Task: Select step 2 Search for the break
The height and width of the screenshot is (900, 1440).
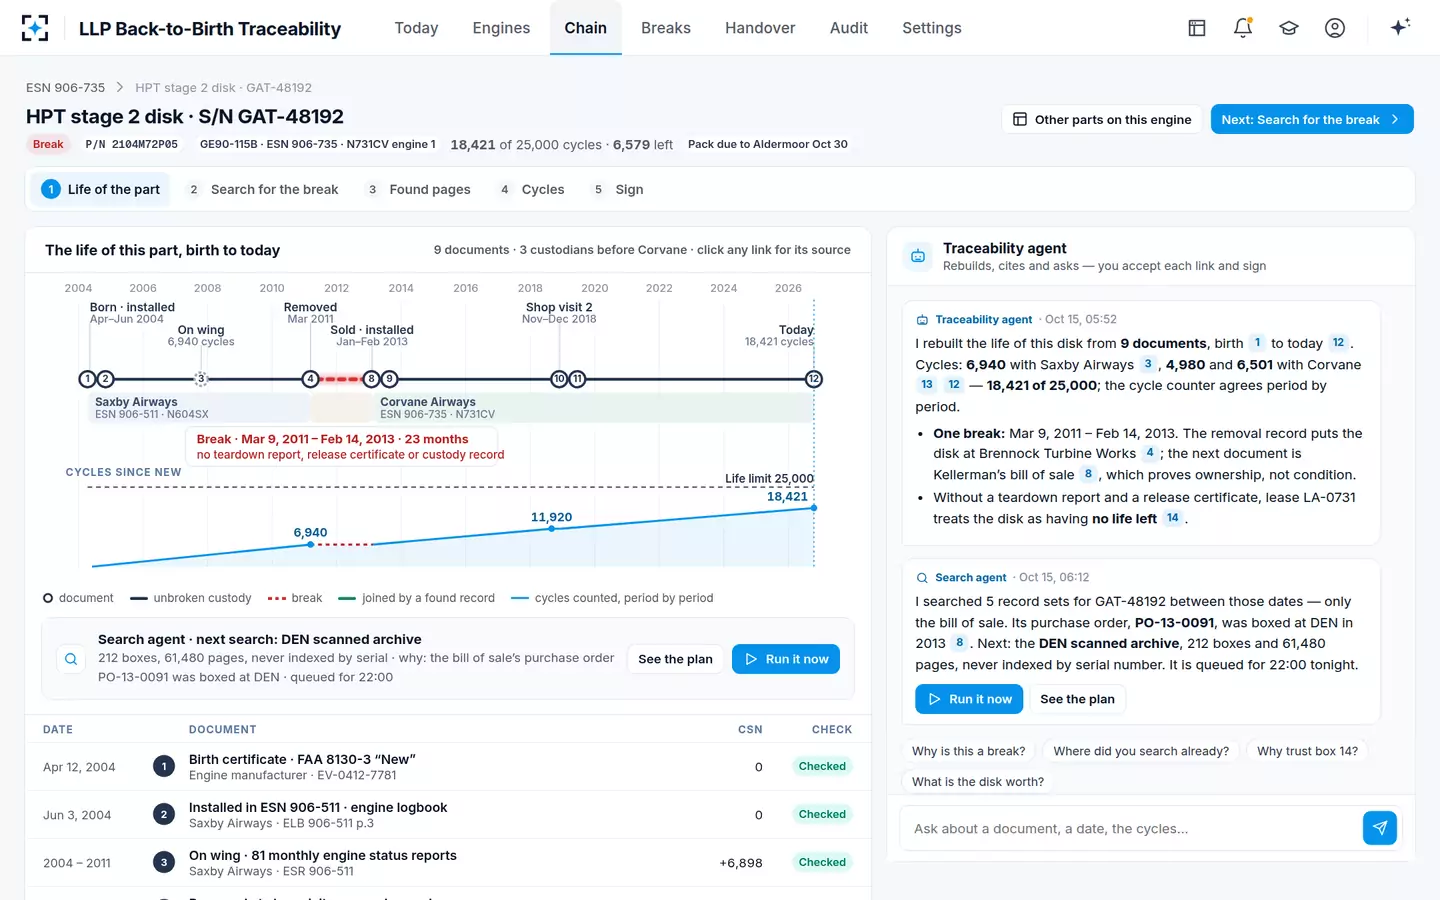Action: coord(263,189)
